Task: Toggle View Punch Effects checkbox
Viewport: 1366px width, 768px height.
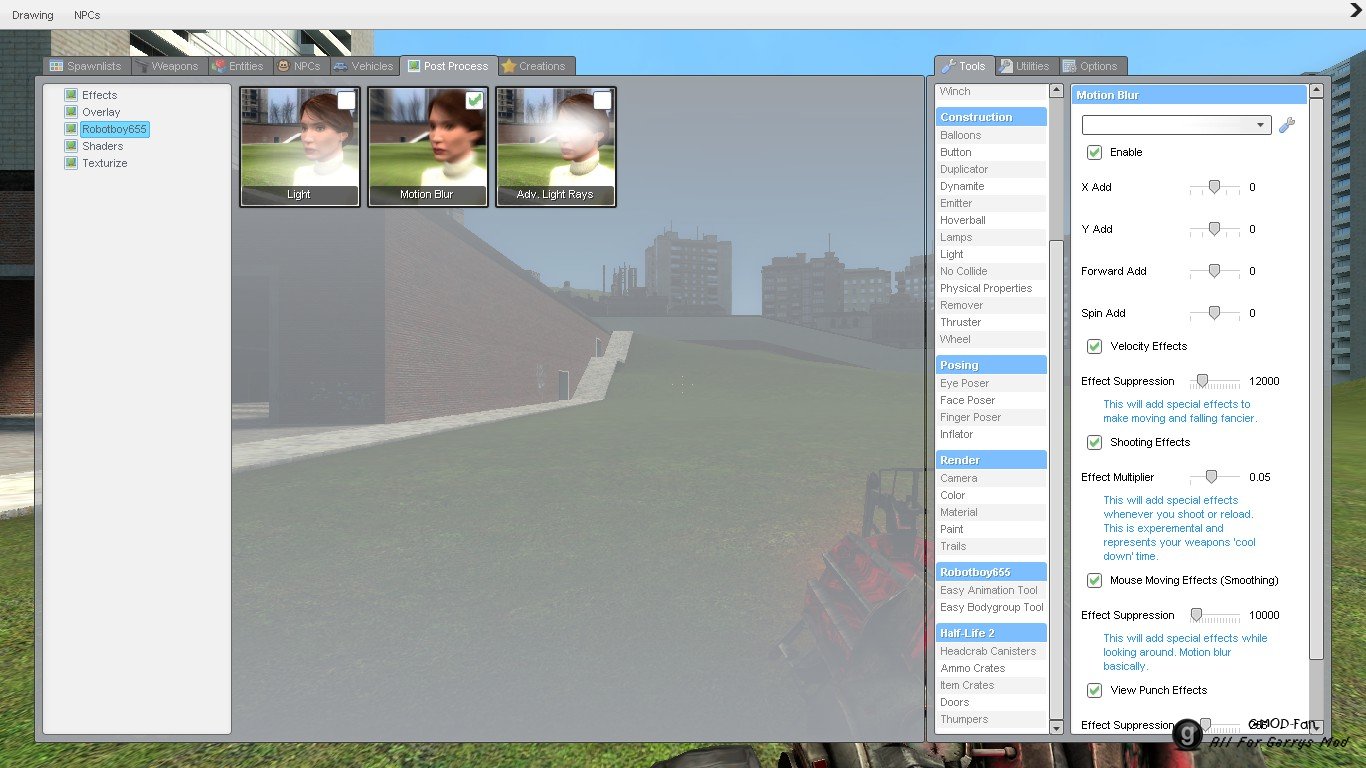Action: click(x=1094, y=690)
